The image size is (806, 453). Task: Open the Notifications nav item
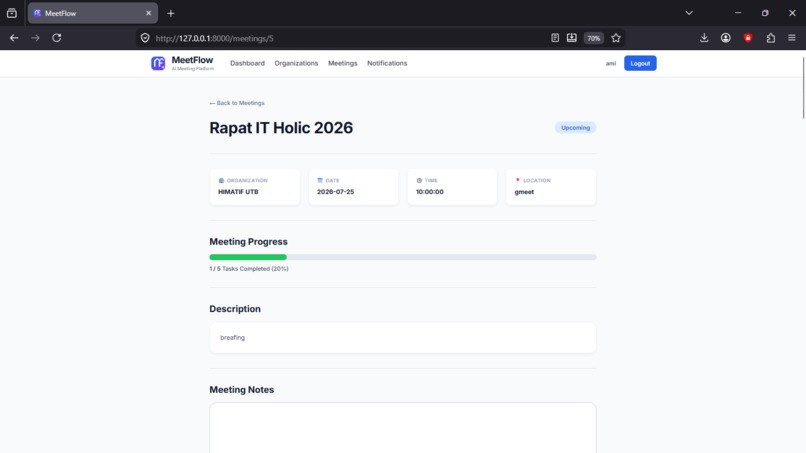click(387, 63)
